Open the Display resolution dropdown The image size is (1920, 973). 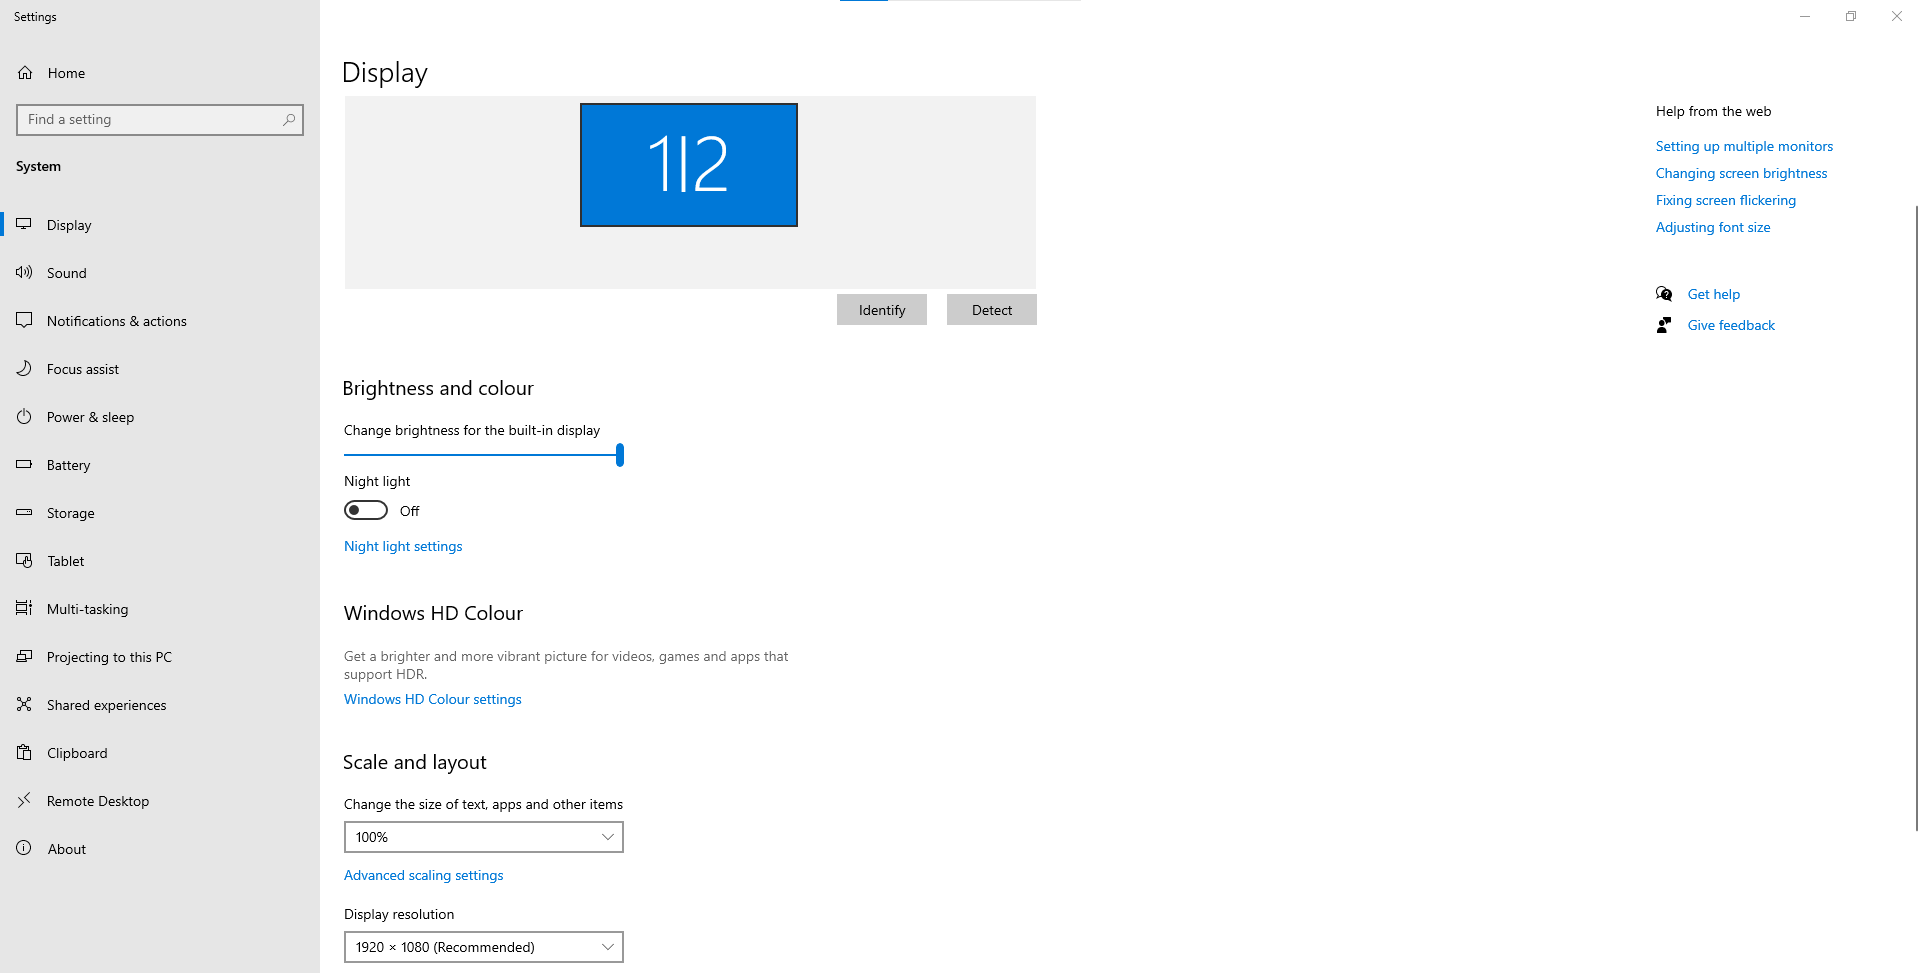pos(484,947)
